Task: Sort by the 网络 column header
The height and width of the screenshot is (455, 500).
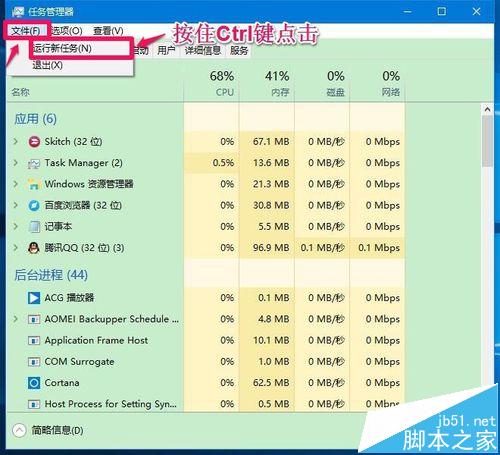Action: point(377,83)
